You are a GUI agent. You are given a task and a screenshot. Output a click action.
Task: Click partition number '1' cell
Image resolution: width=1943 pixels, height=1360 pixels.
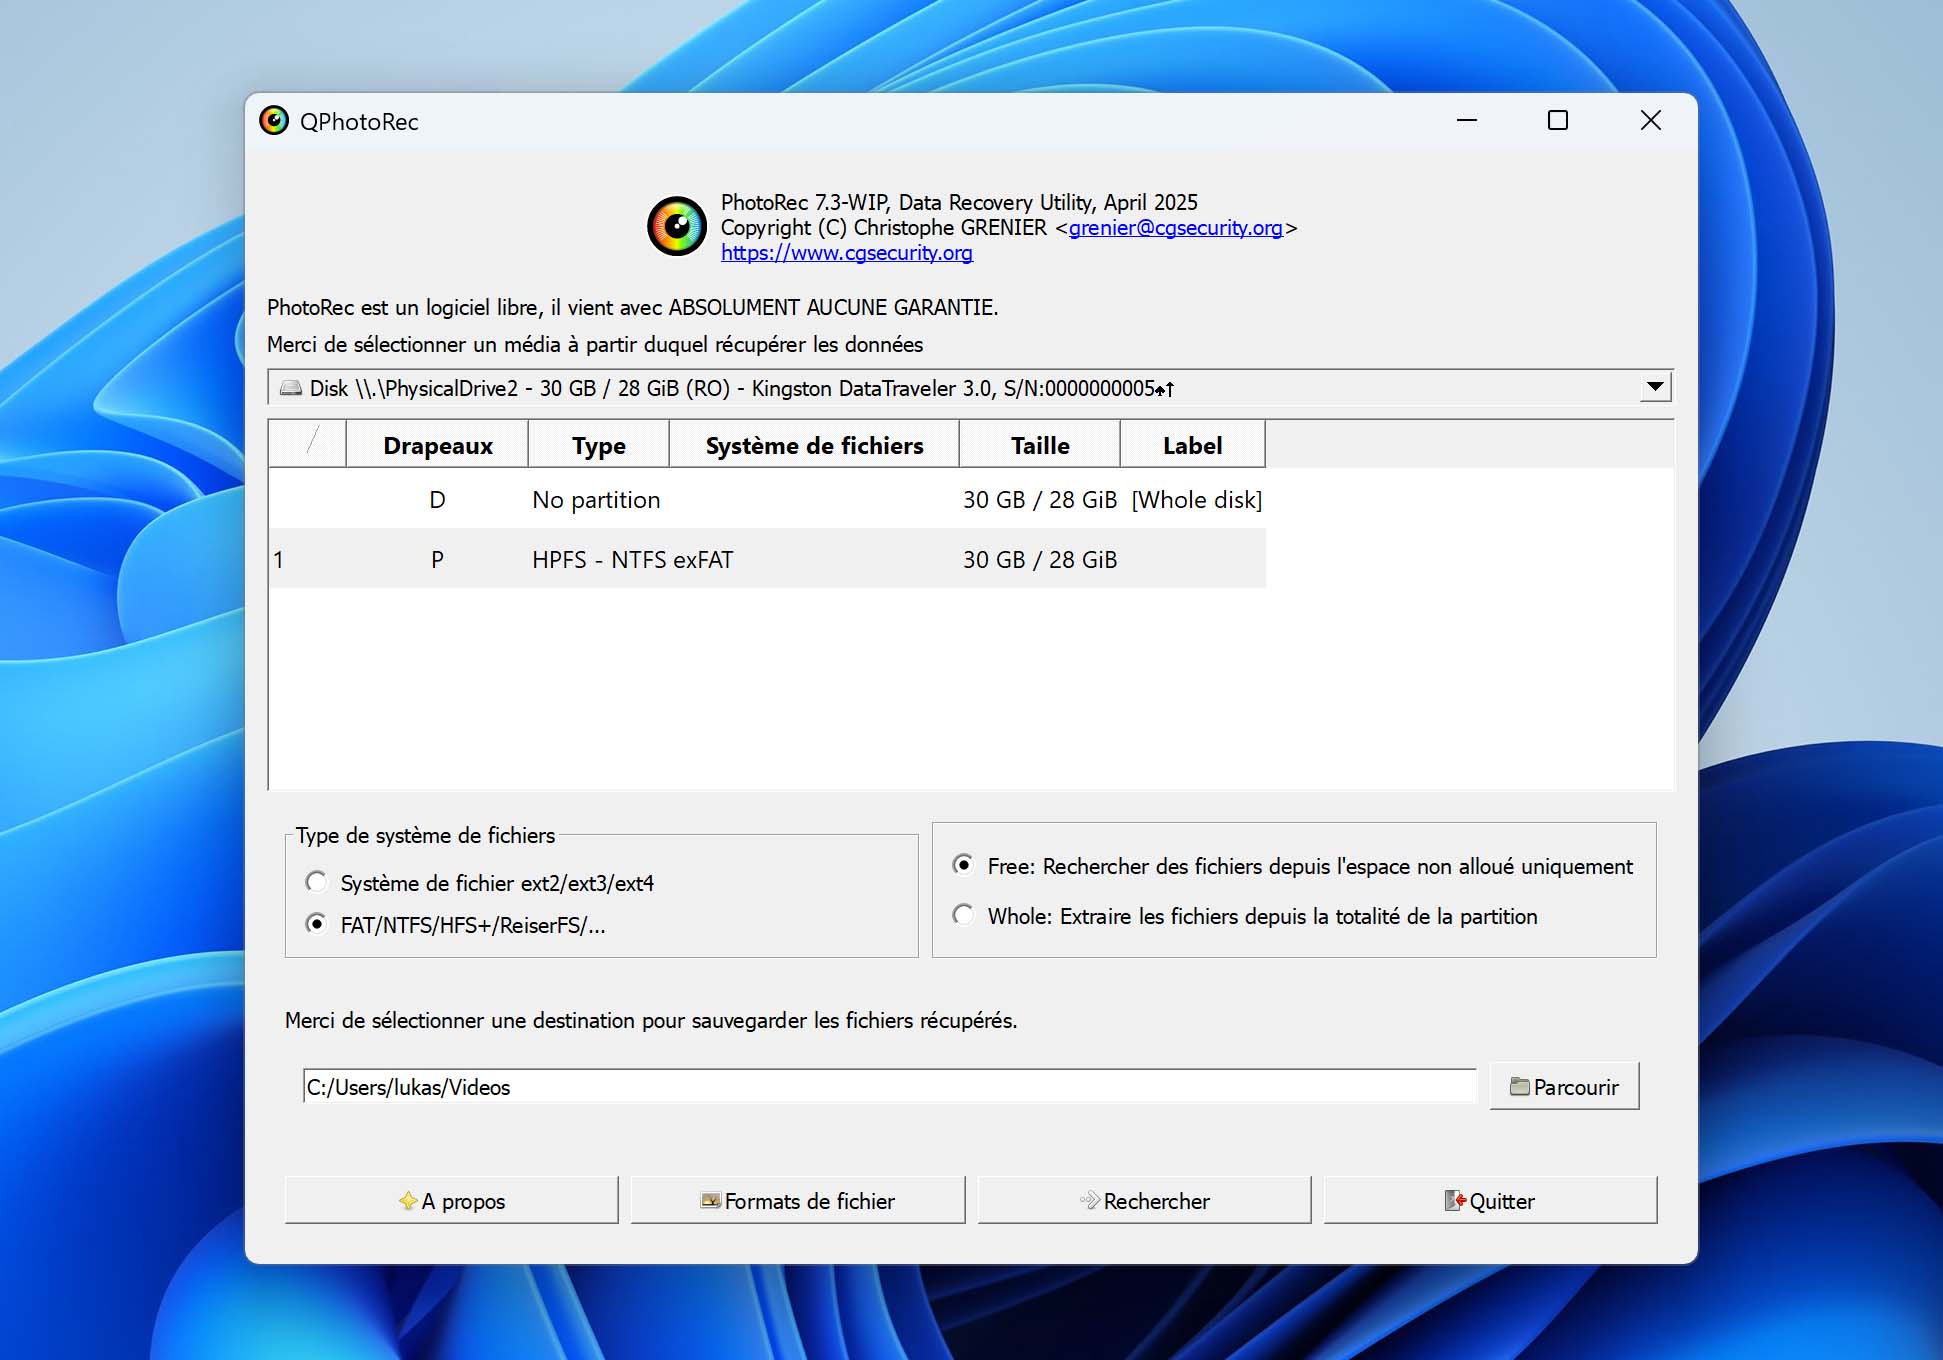pos(278,559)
